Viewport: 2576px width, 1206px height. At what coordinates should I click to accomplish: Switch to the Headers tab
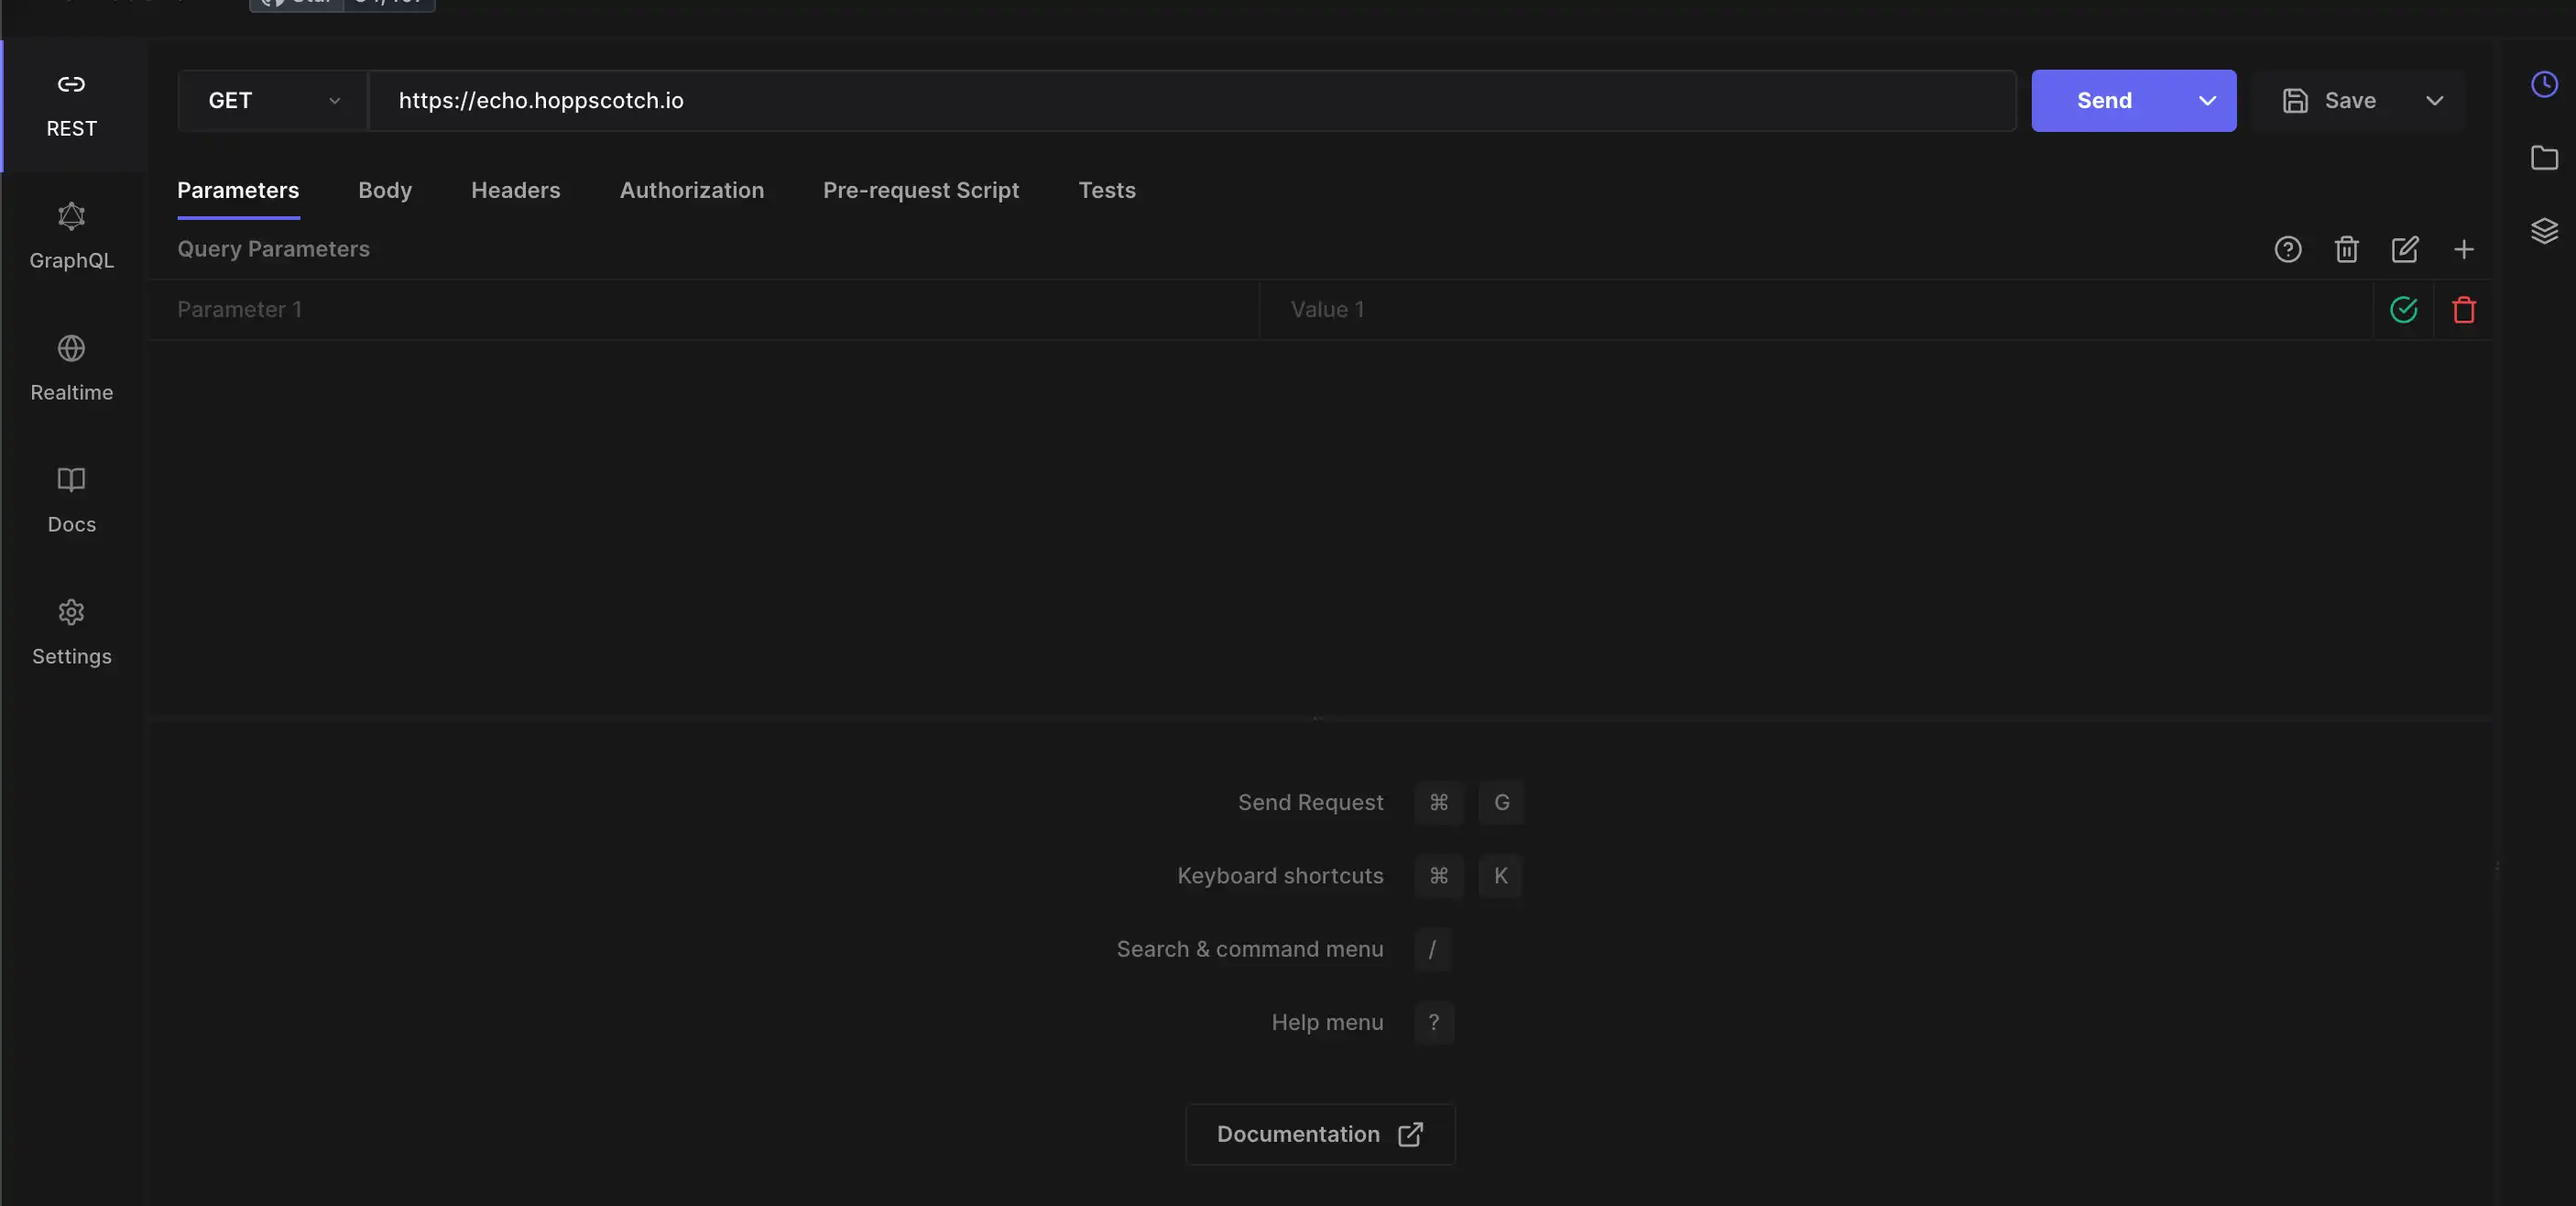[x=515, y=190]
